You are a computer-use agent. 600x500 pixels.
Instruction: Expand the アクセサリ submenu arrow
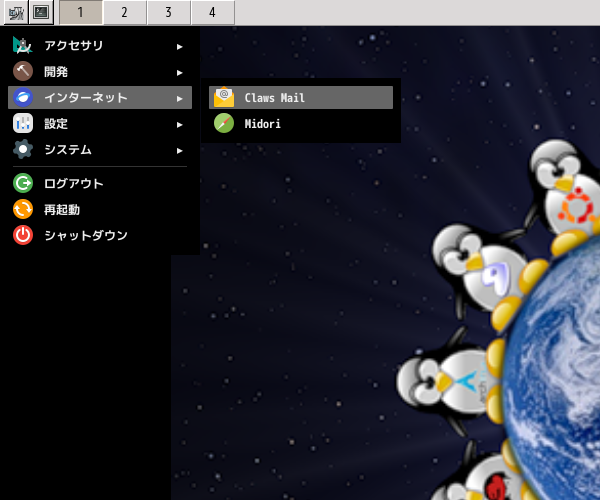coord(179,47)
